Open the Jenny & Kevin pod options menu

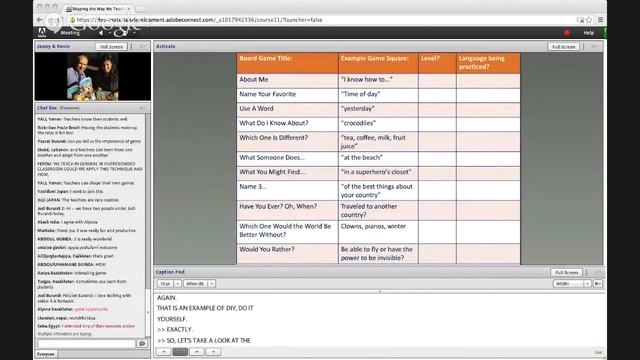click(x=142, y=47)
